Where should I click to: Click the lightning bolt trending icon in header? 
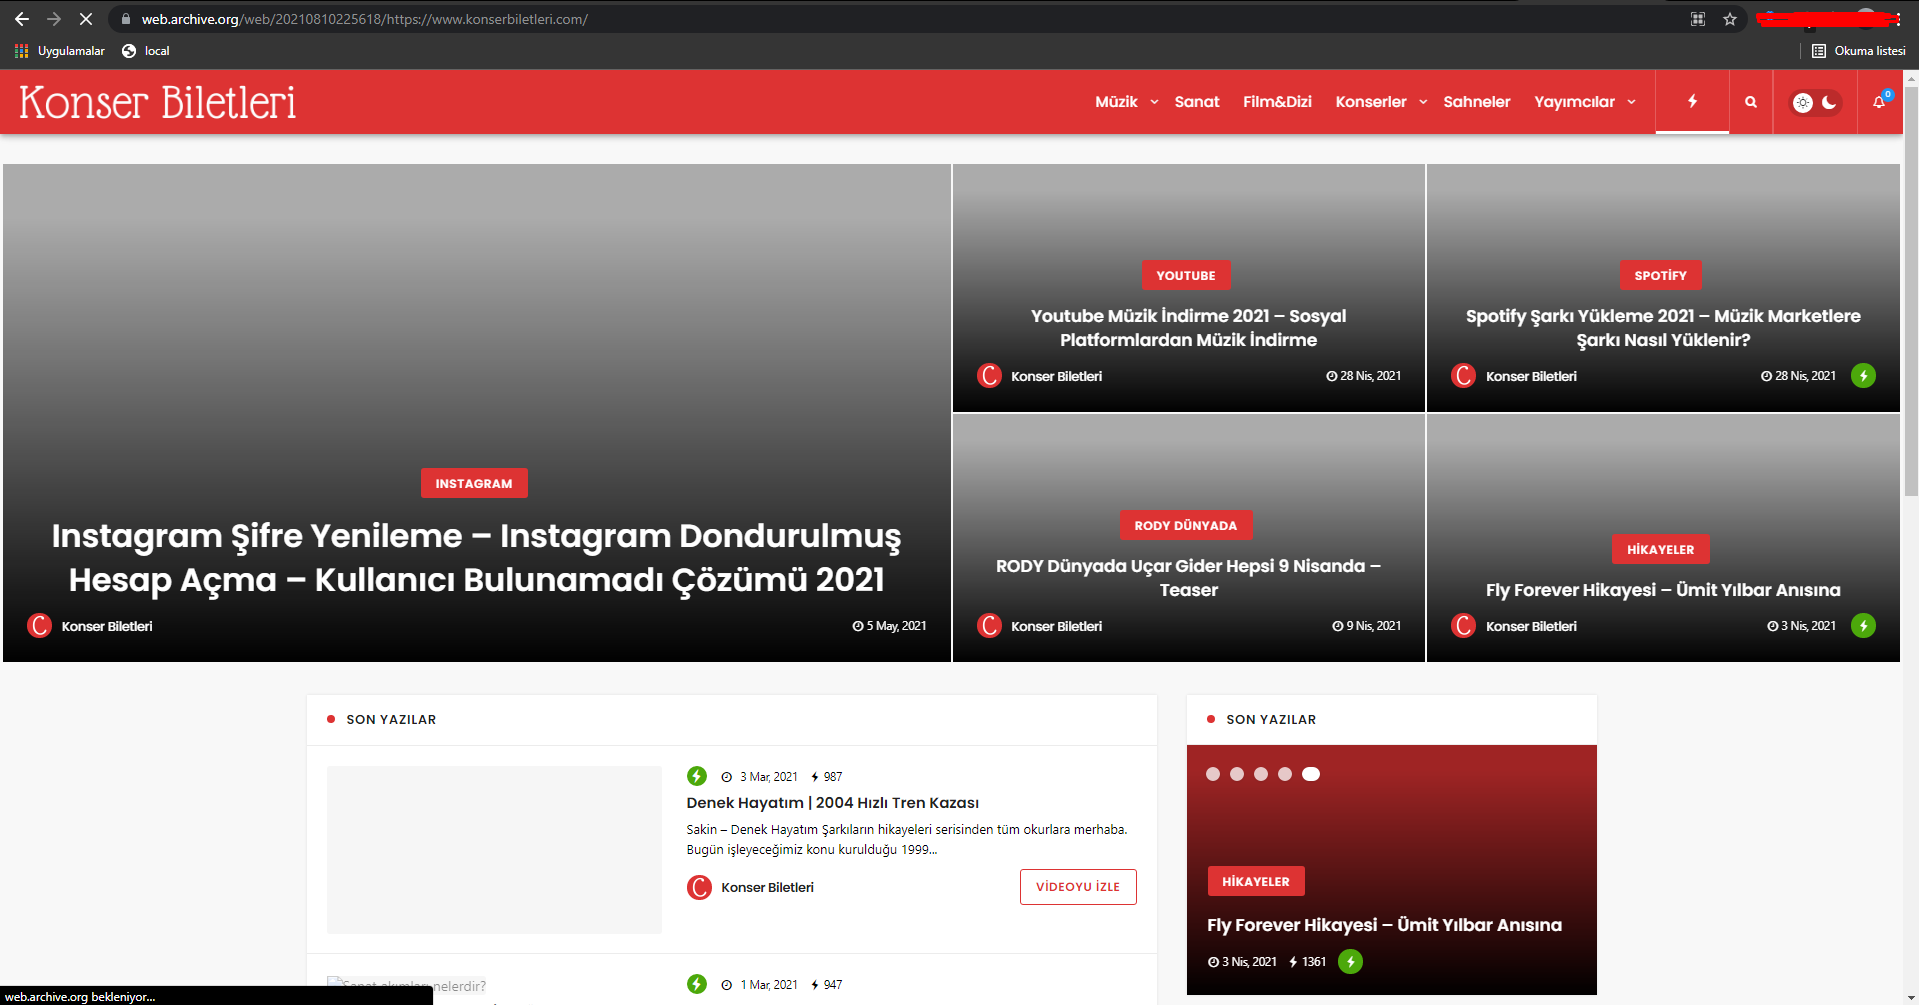pos(1692,101)
